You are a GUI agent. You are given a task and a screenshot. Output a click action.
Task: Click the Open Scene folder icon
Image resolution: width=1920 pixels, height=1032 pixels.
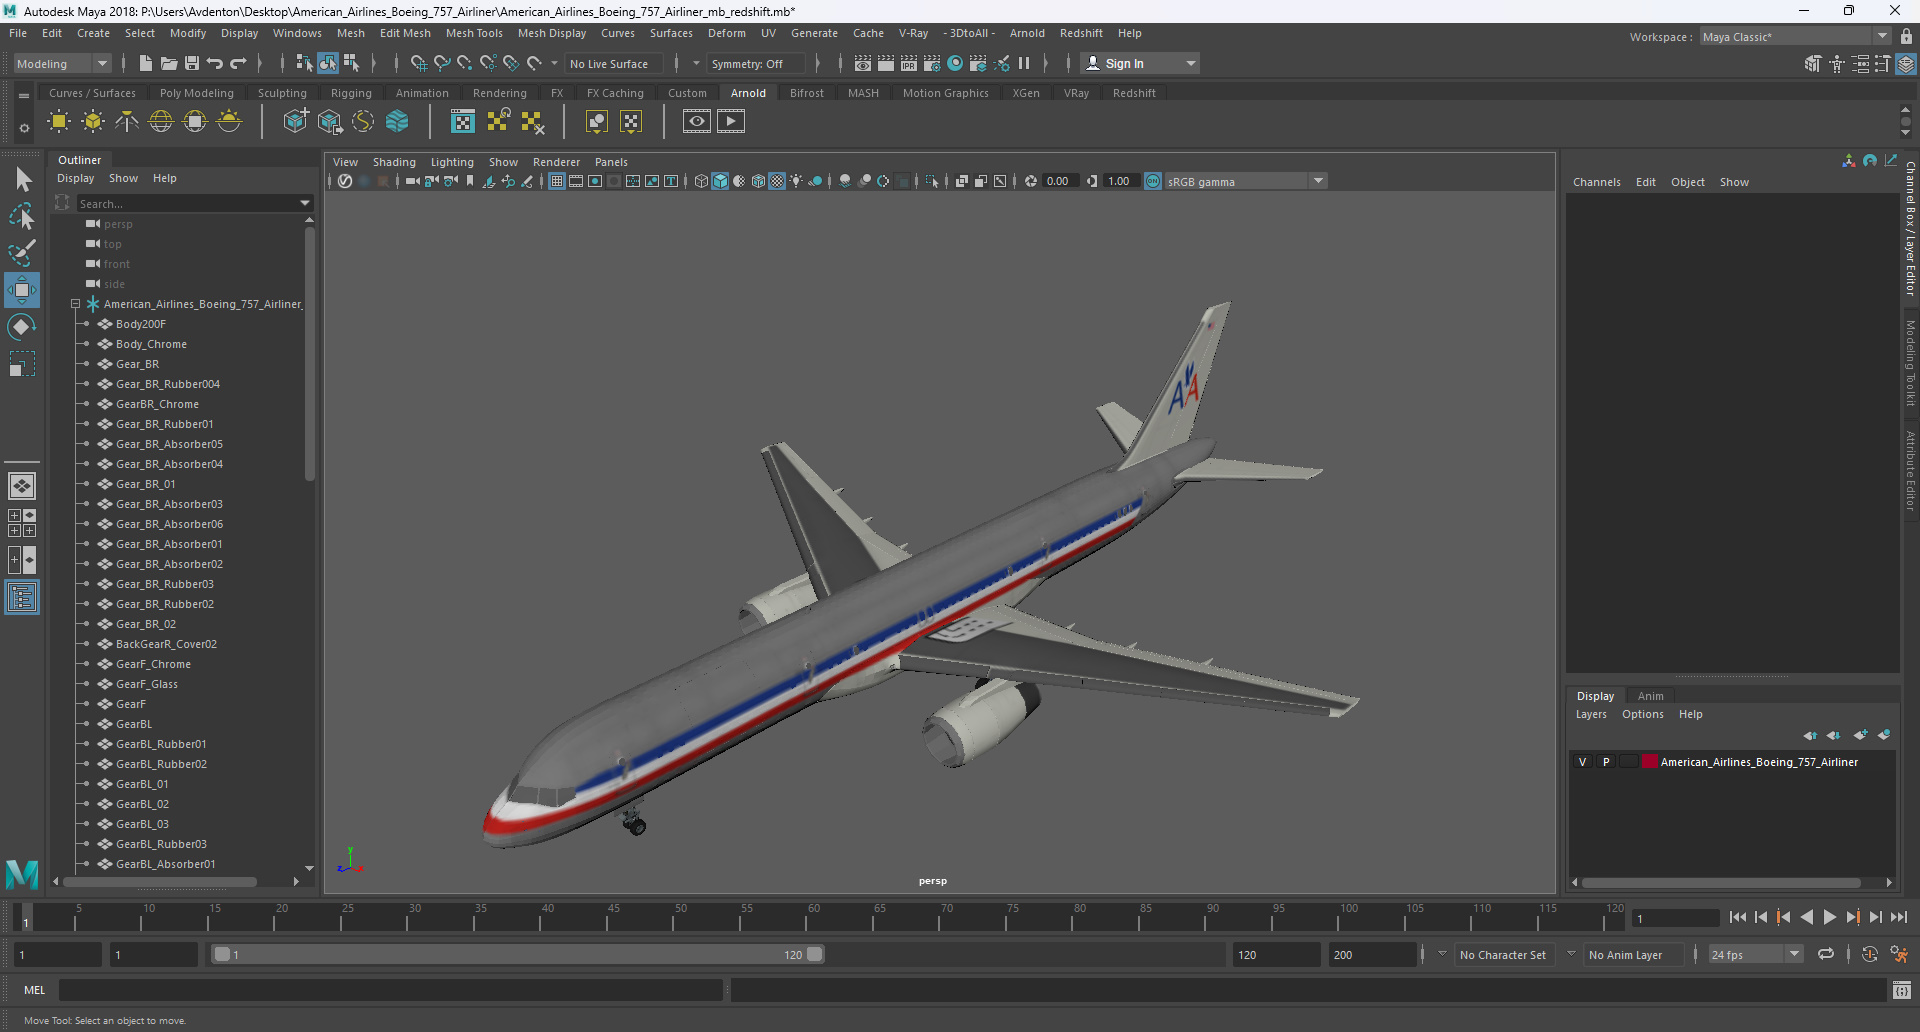(x=169, y=63)
